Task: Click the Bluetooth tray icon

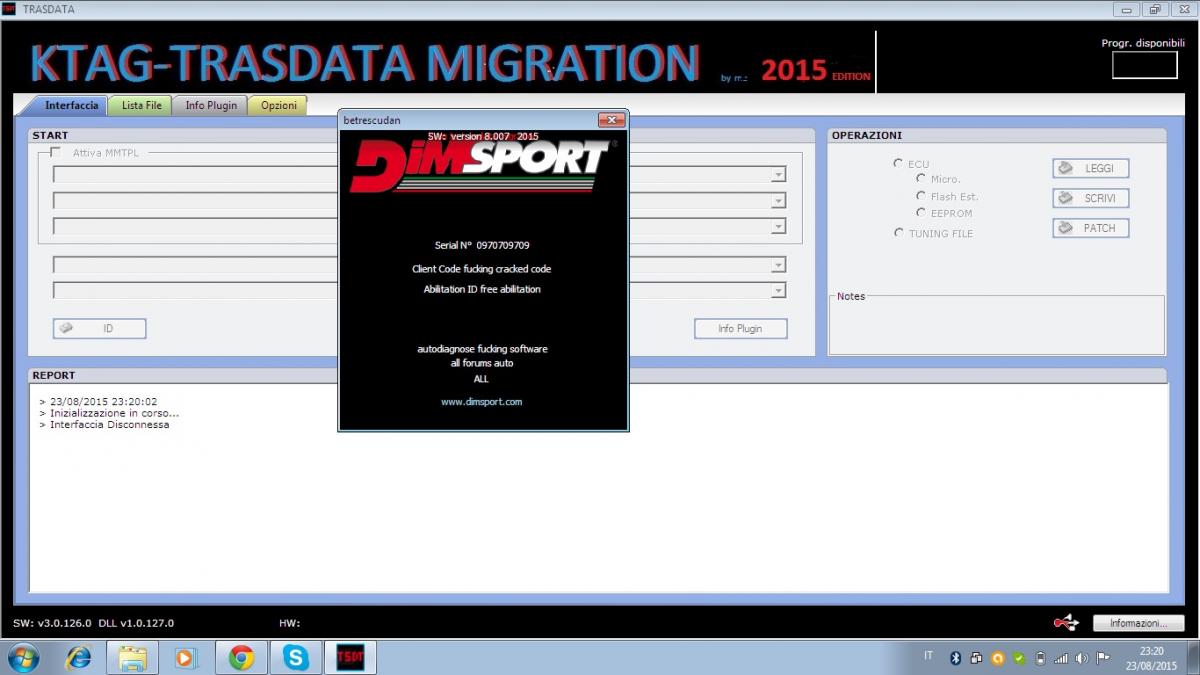Action: point(955,658)
